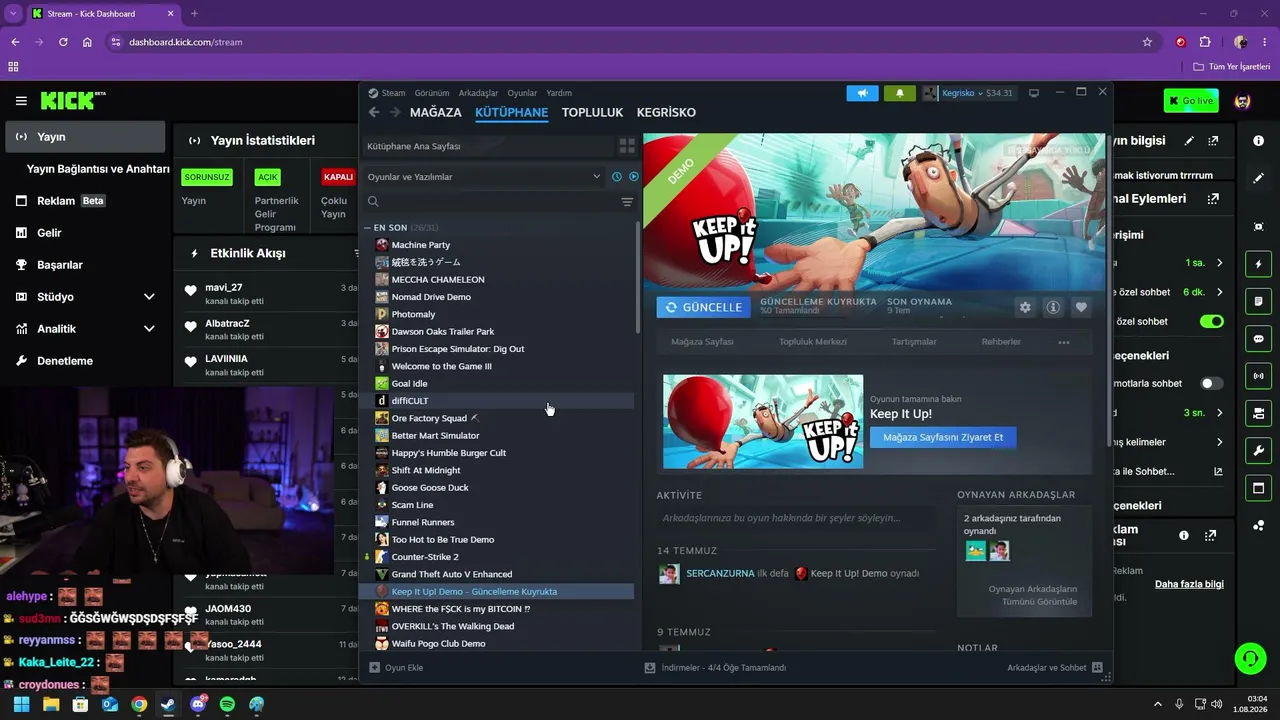Open the İndirmeler downloads progress bar
This screenshot has height=720, width=1280.
pos(716,668)
